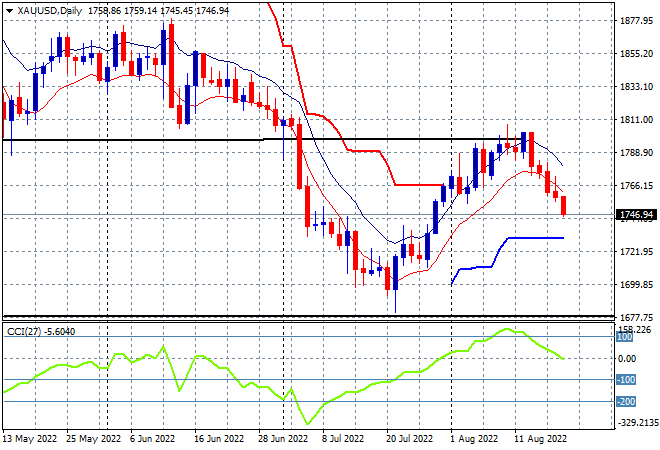
Task: Click the lowest blue candlestick near 20 Jul
Action: tap(395, 273)
